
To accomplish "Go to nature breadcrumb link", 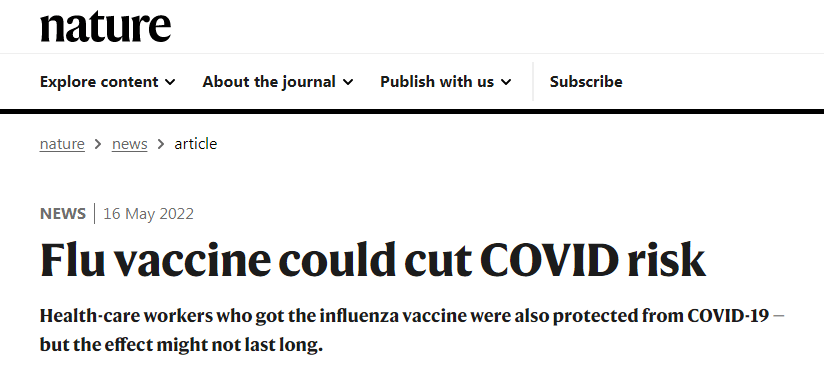I will click(62, 144).
